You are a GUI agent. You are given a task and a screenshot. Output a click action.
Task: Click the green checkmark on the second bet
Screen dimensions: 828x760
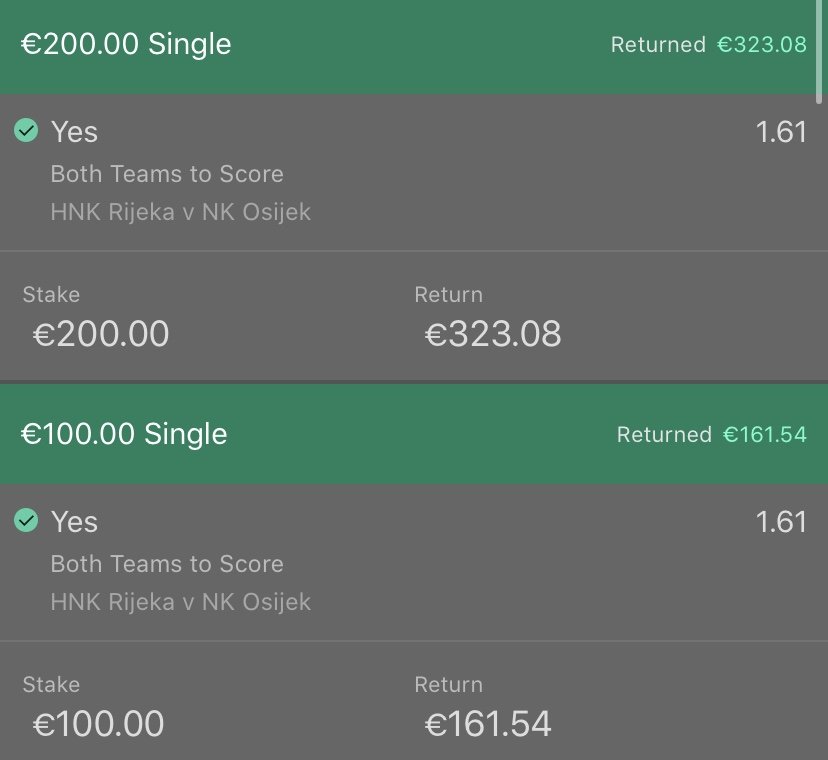(x=26, y=520)
